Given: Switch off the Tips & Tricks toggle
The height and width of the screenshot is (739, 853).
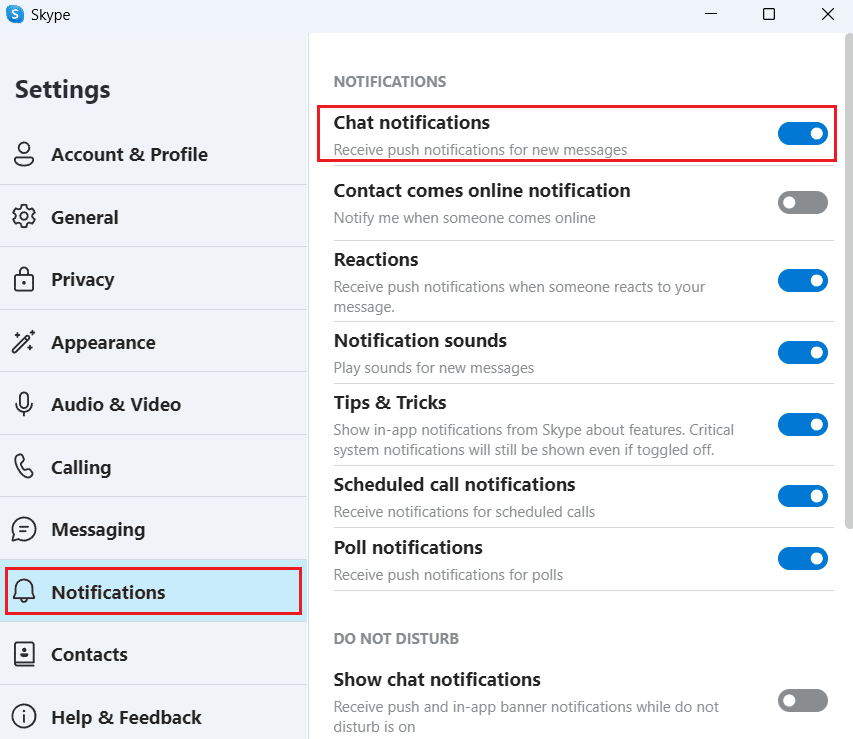Looking at the screenshot, I should (802, 425).
